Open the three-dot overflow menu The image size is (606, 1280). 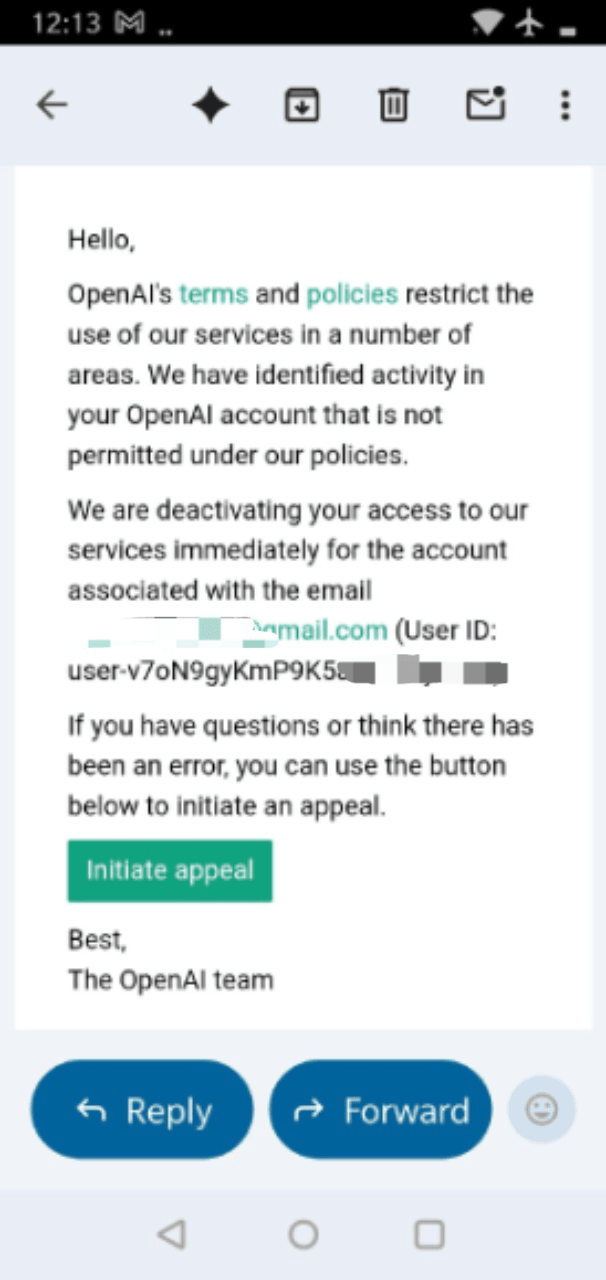point(565,105)
